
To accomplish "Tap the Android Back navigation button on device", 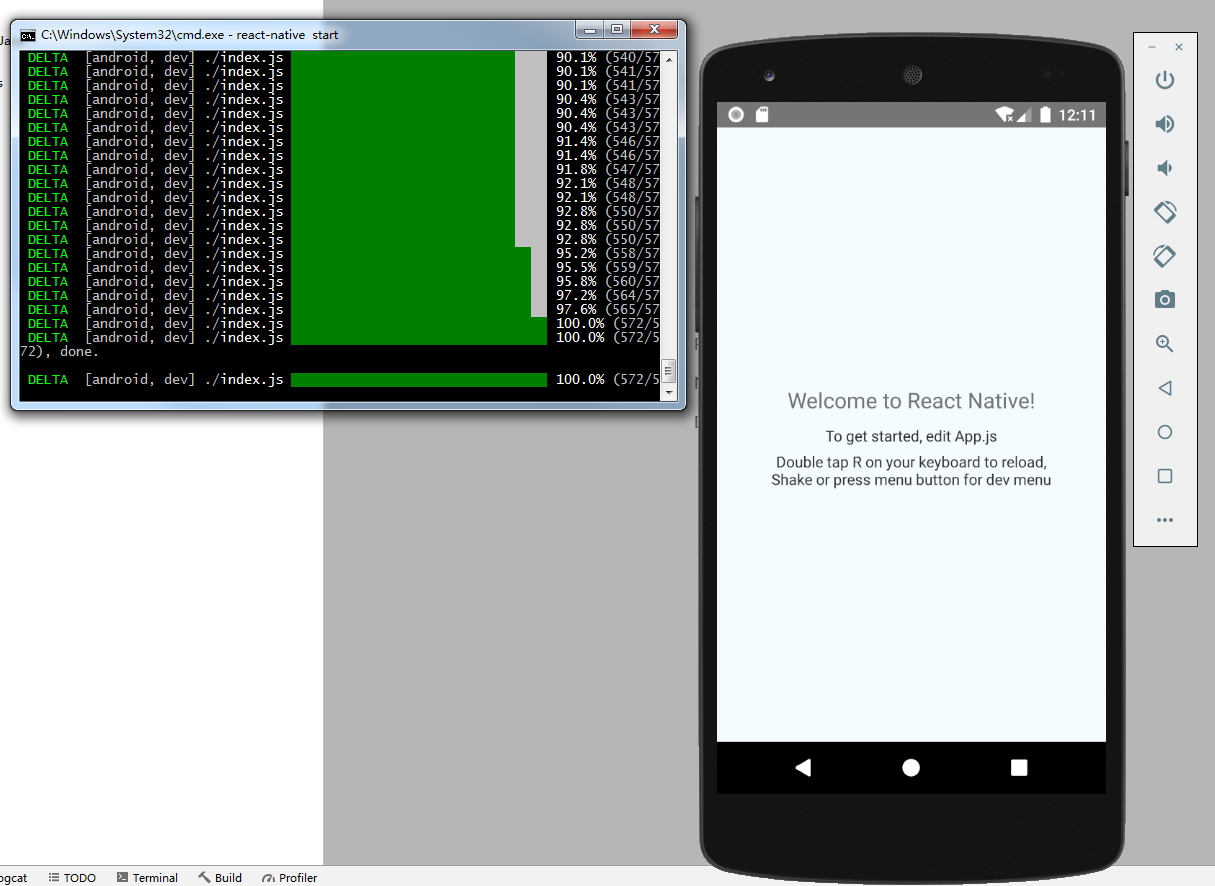I will click(802, 767).
